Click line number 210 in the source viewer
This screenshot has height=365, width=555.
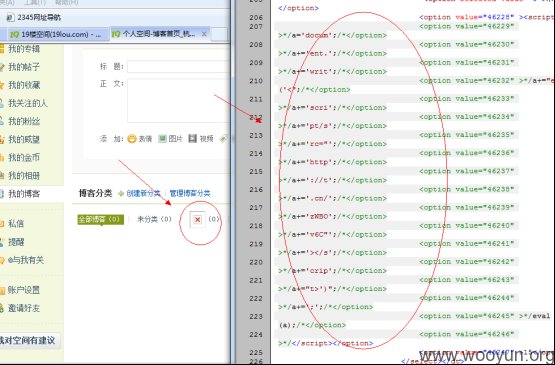(256, 81)
